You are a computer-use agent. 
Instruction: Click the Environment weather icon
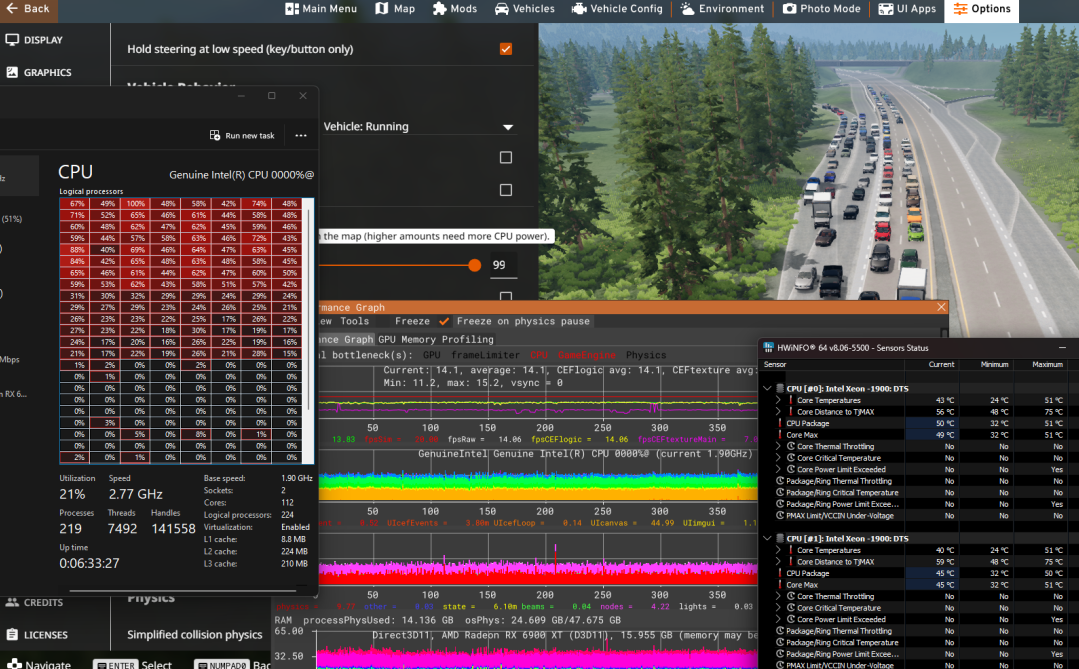(687, 9)
